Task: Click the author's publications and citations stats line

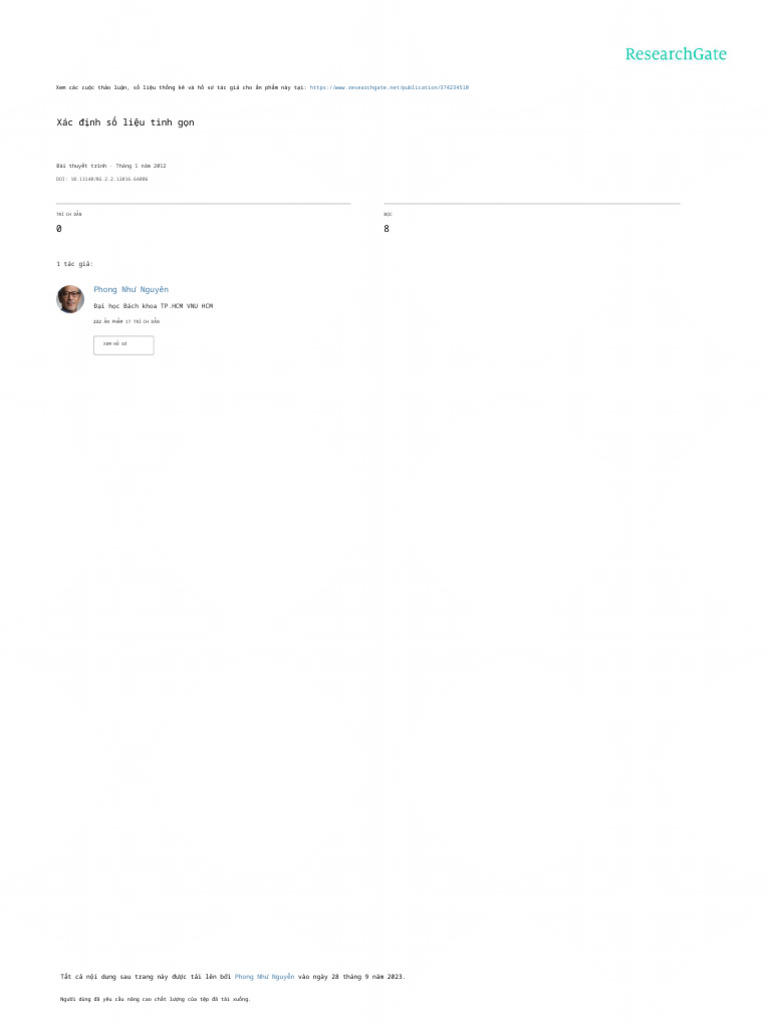Action: [127, 321]
